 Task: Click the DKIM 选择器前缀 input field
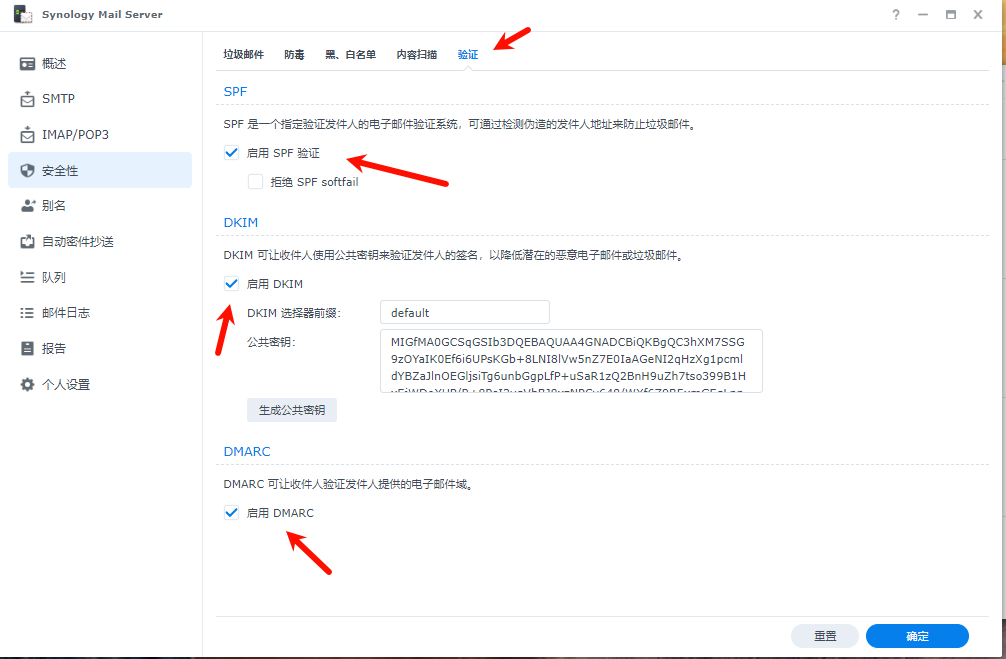(x=465, y=312)
